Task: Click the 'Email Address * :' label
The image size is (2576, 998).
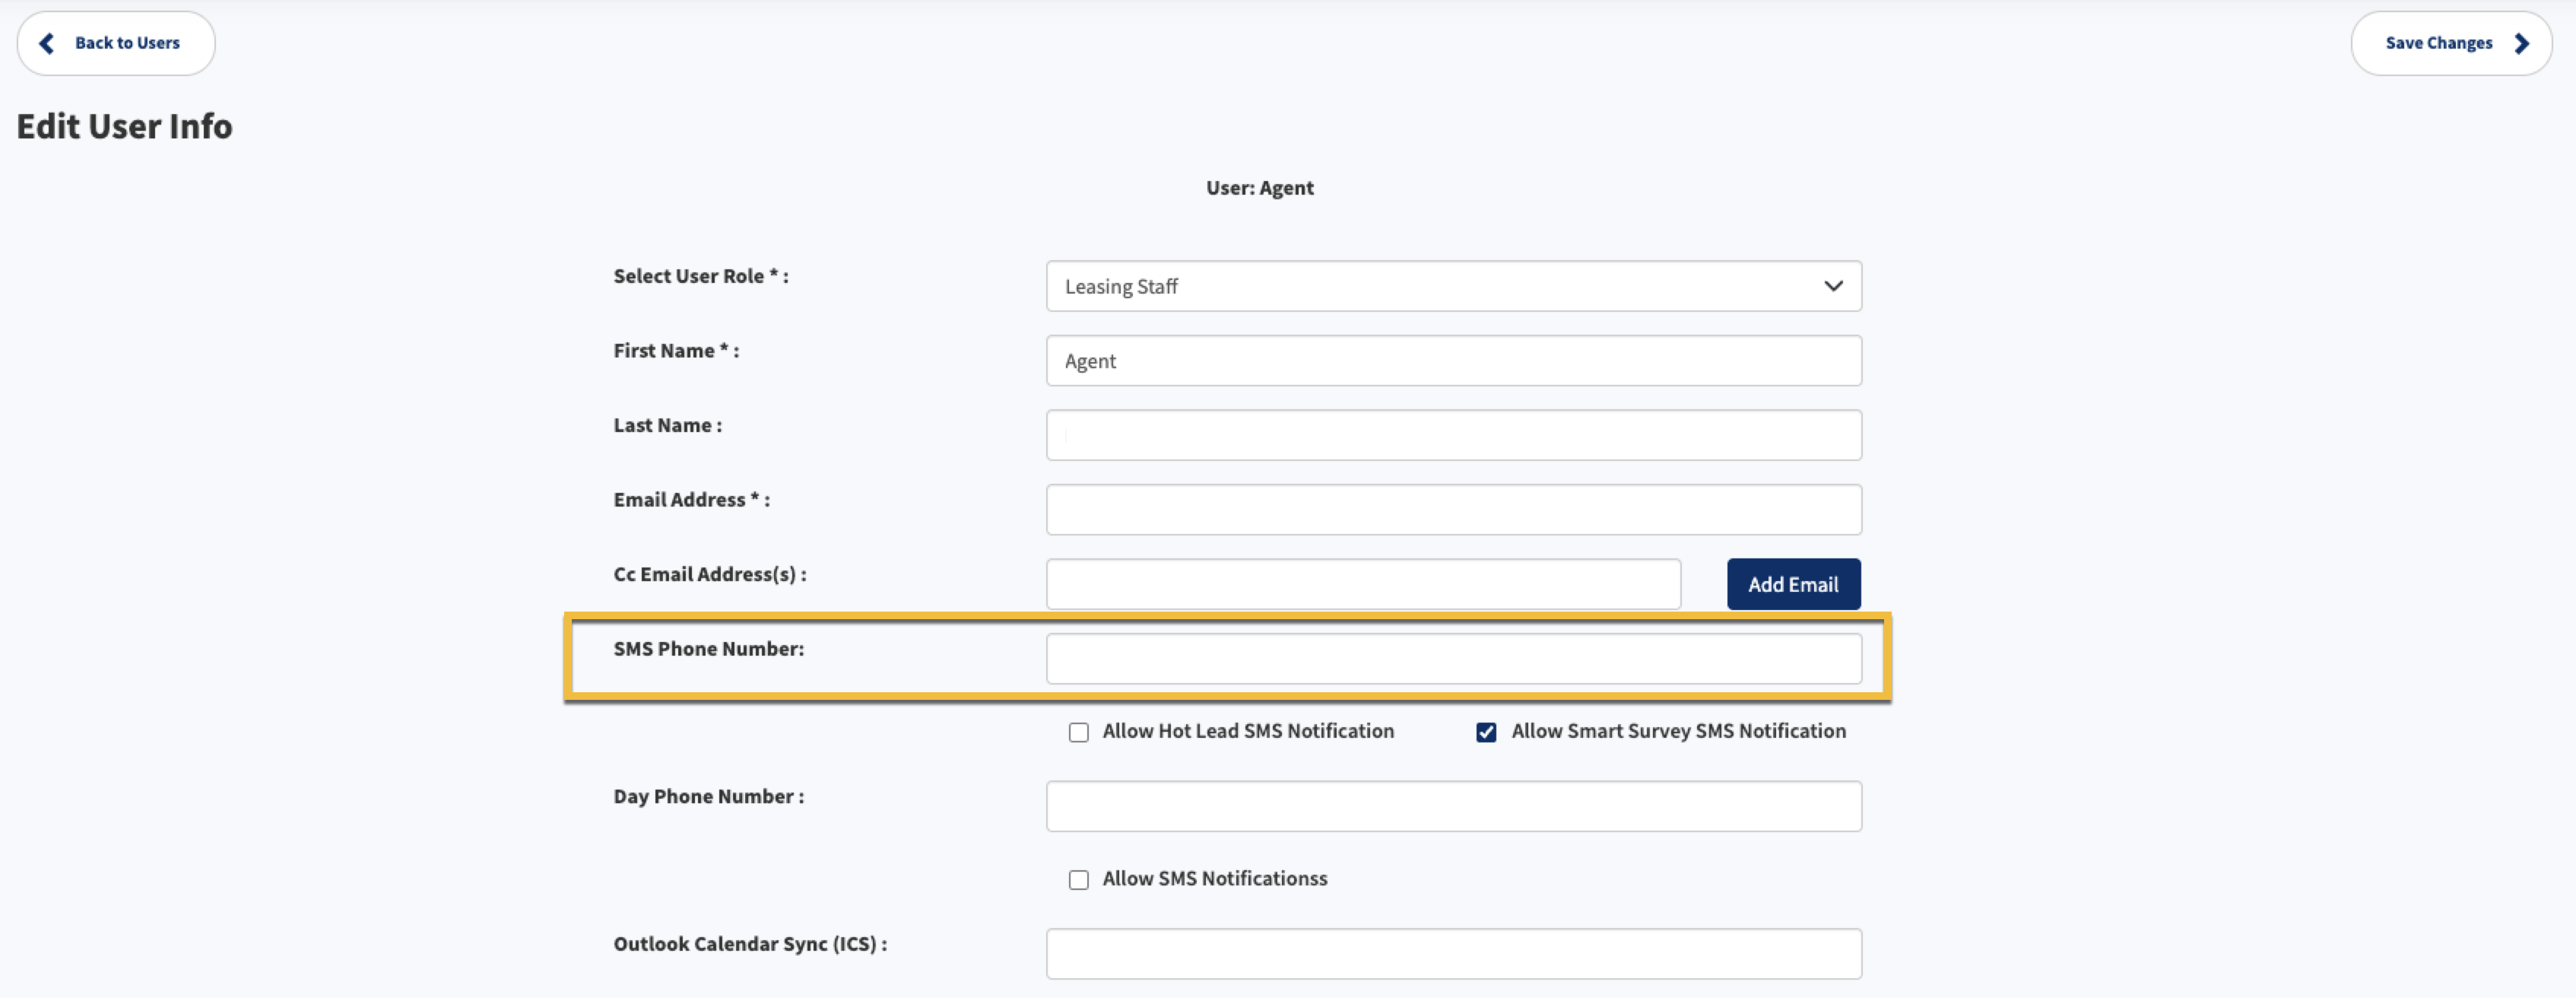Action: tap(691, 500)
